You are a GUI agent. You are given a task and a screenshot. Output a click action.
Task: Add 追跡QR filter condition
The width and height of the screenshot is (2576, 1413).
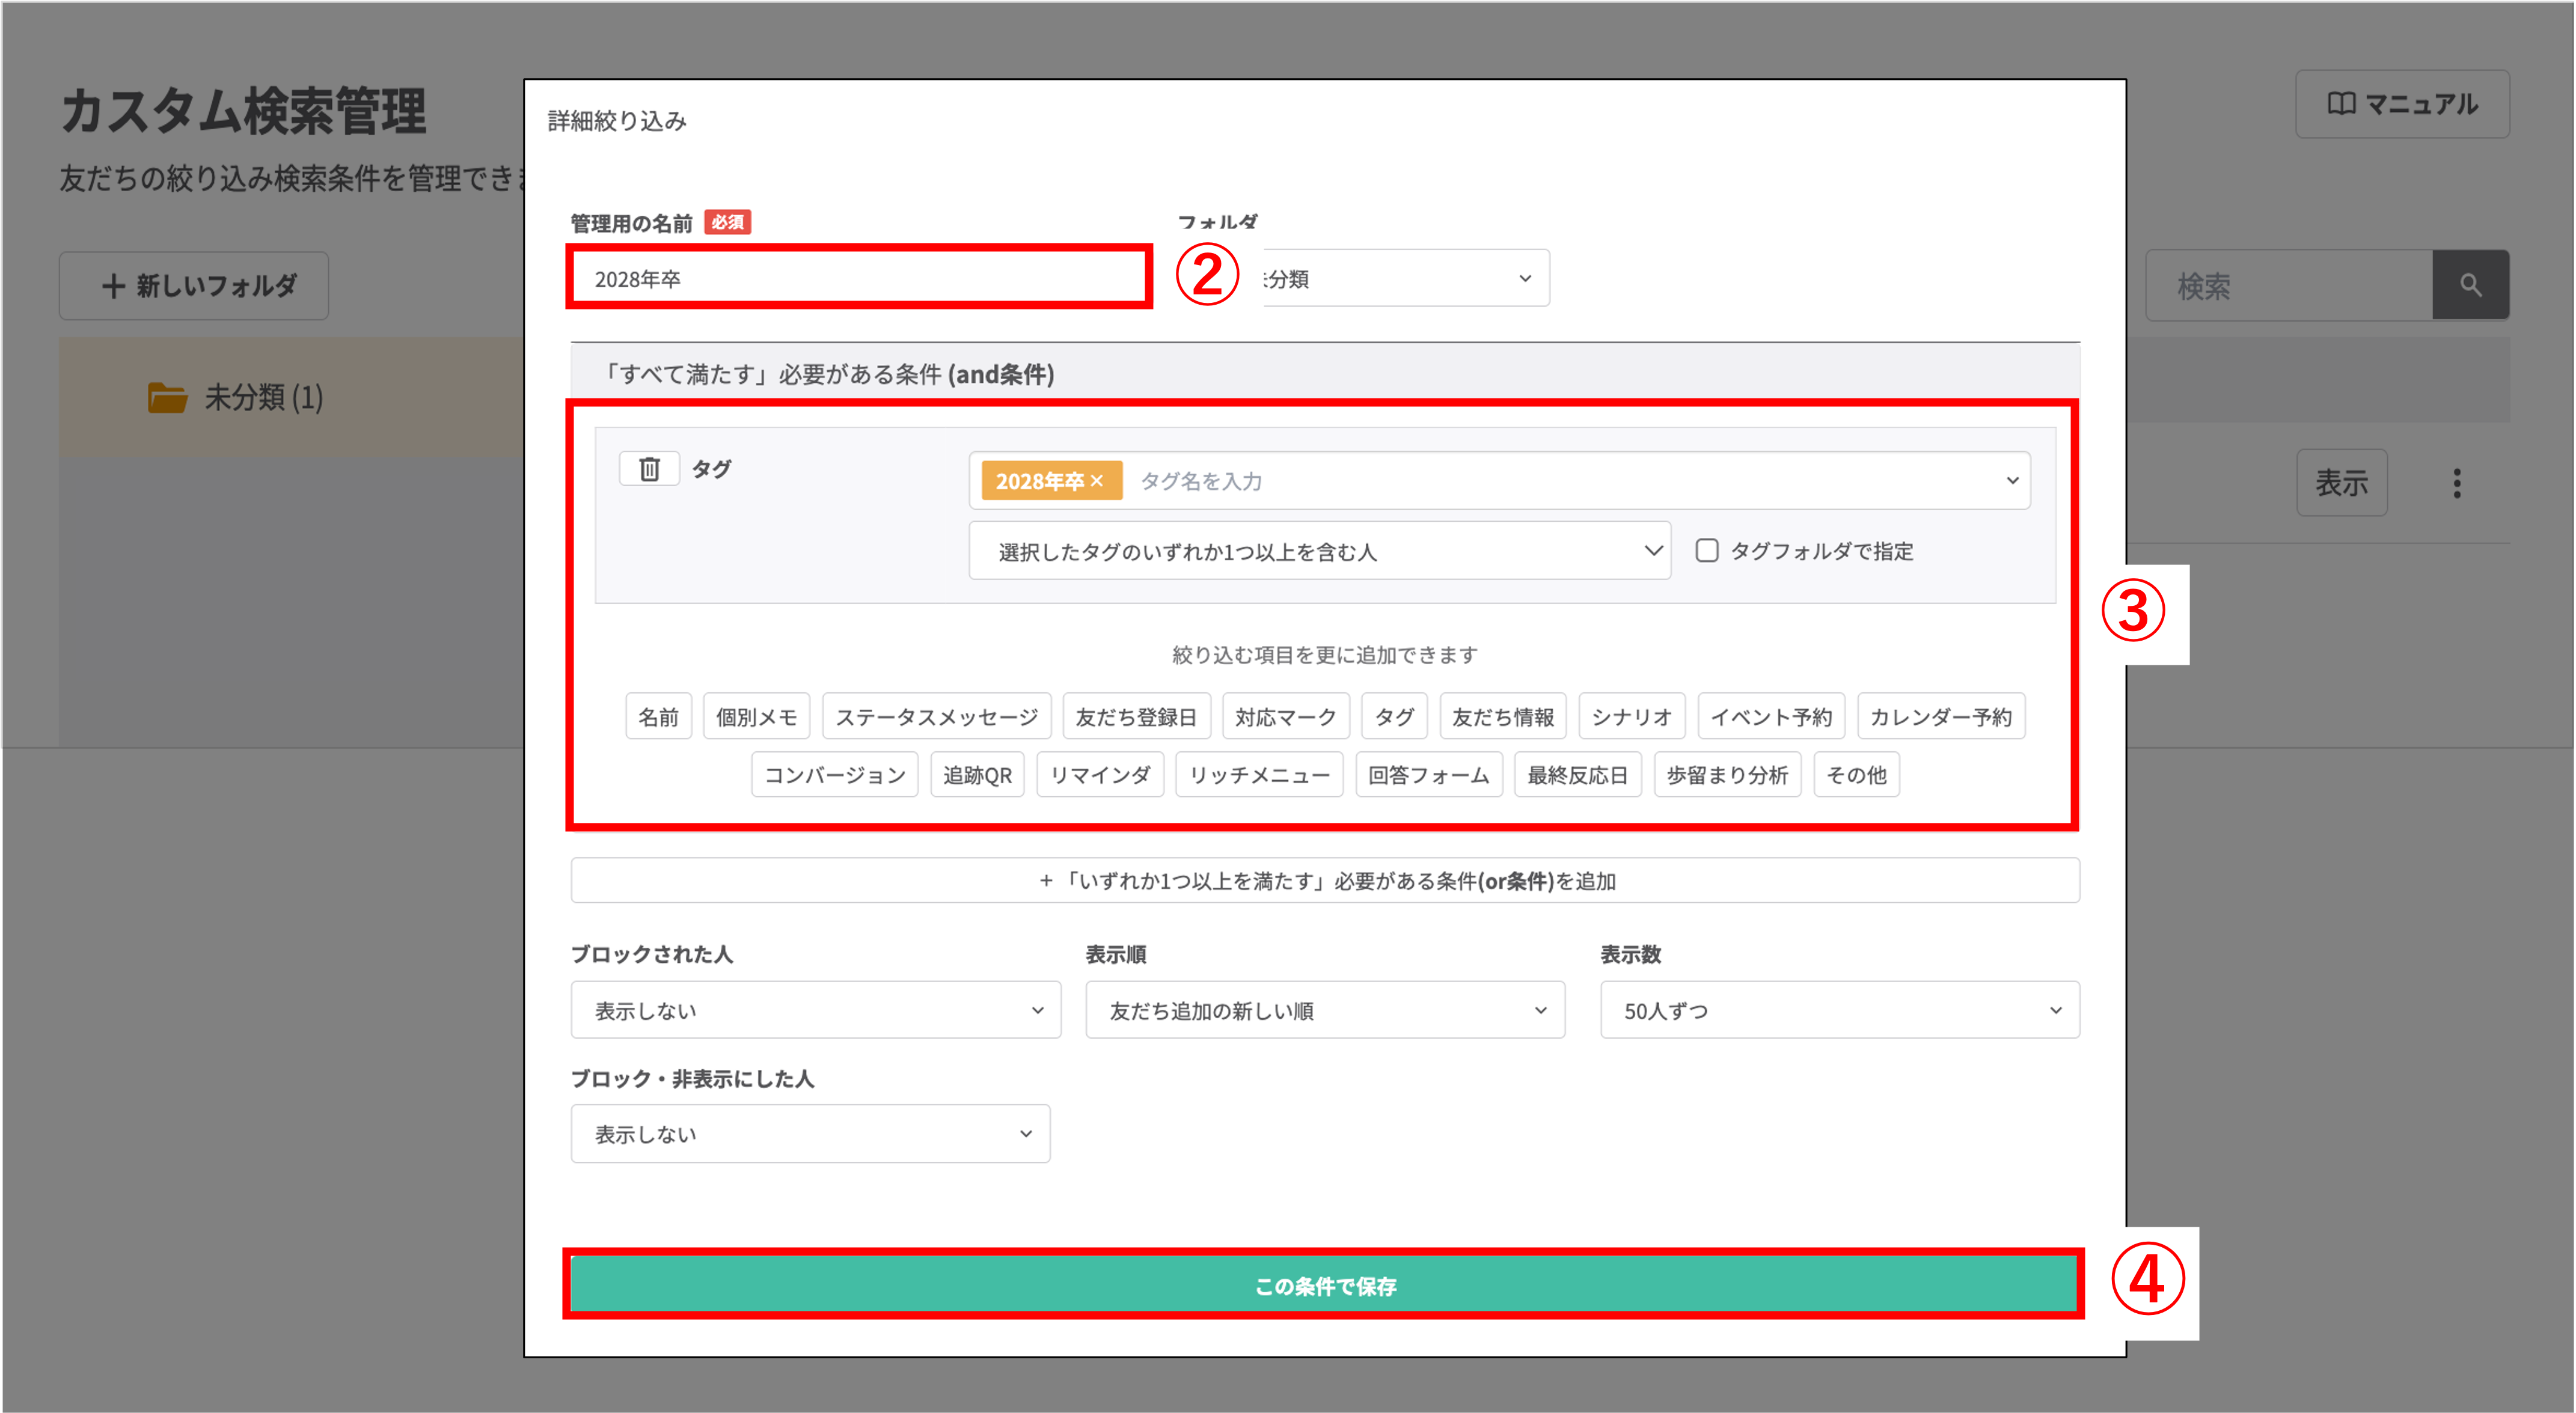pyautogui.click(x=977, y=775)
